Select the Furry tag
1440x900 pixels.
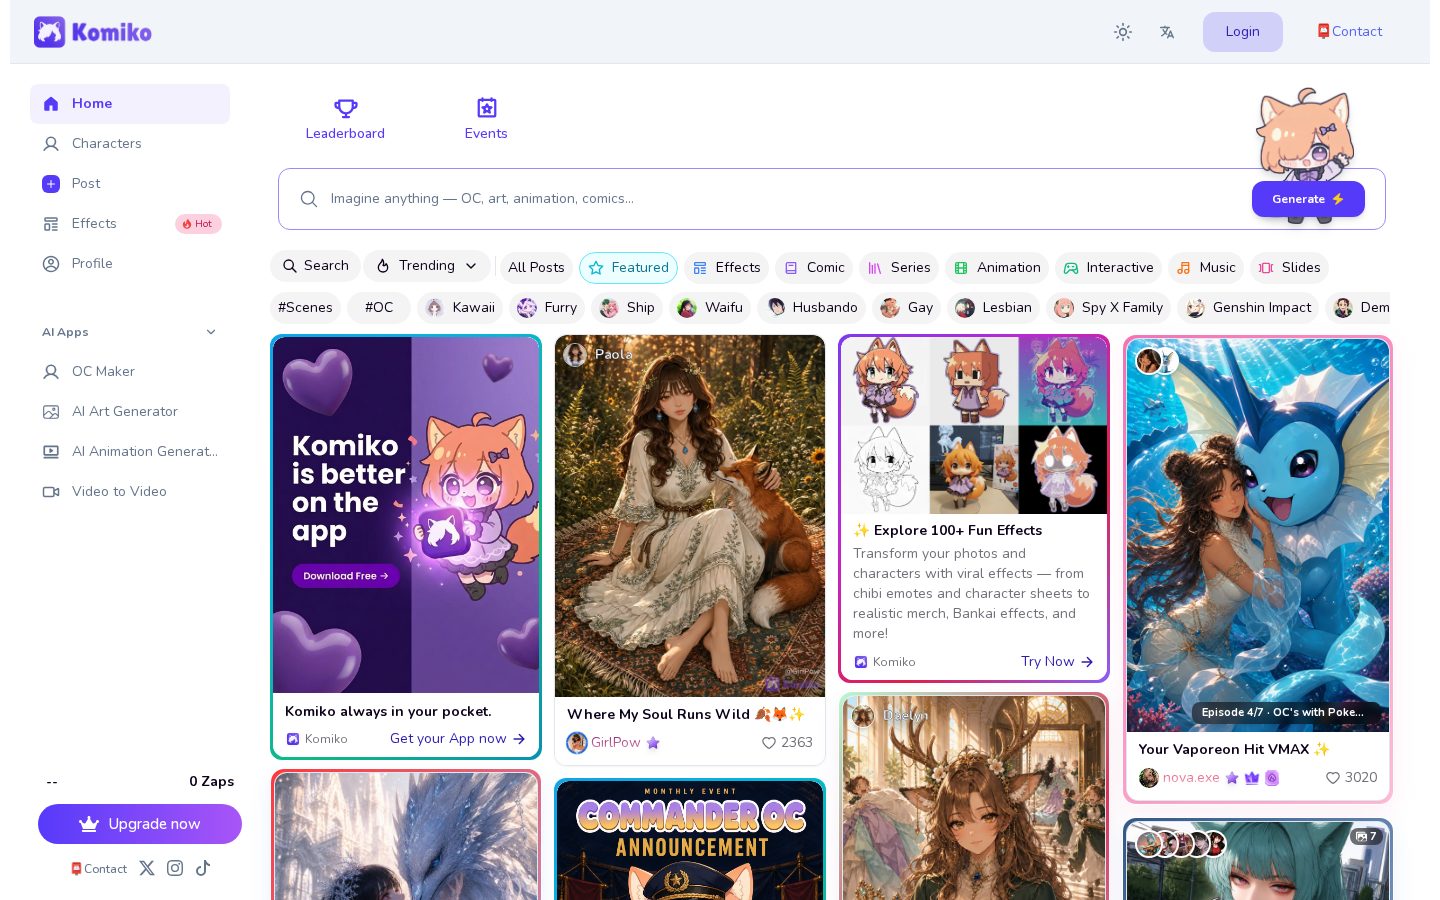547,308
